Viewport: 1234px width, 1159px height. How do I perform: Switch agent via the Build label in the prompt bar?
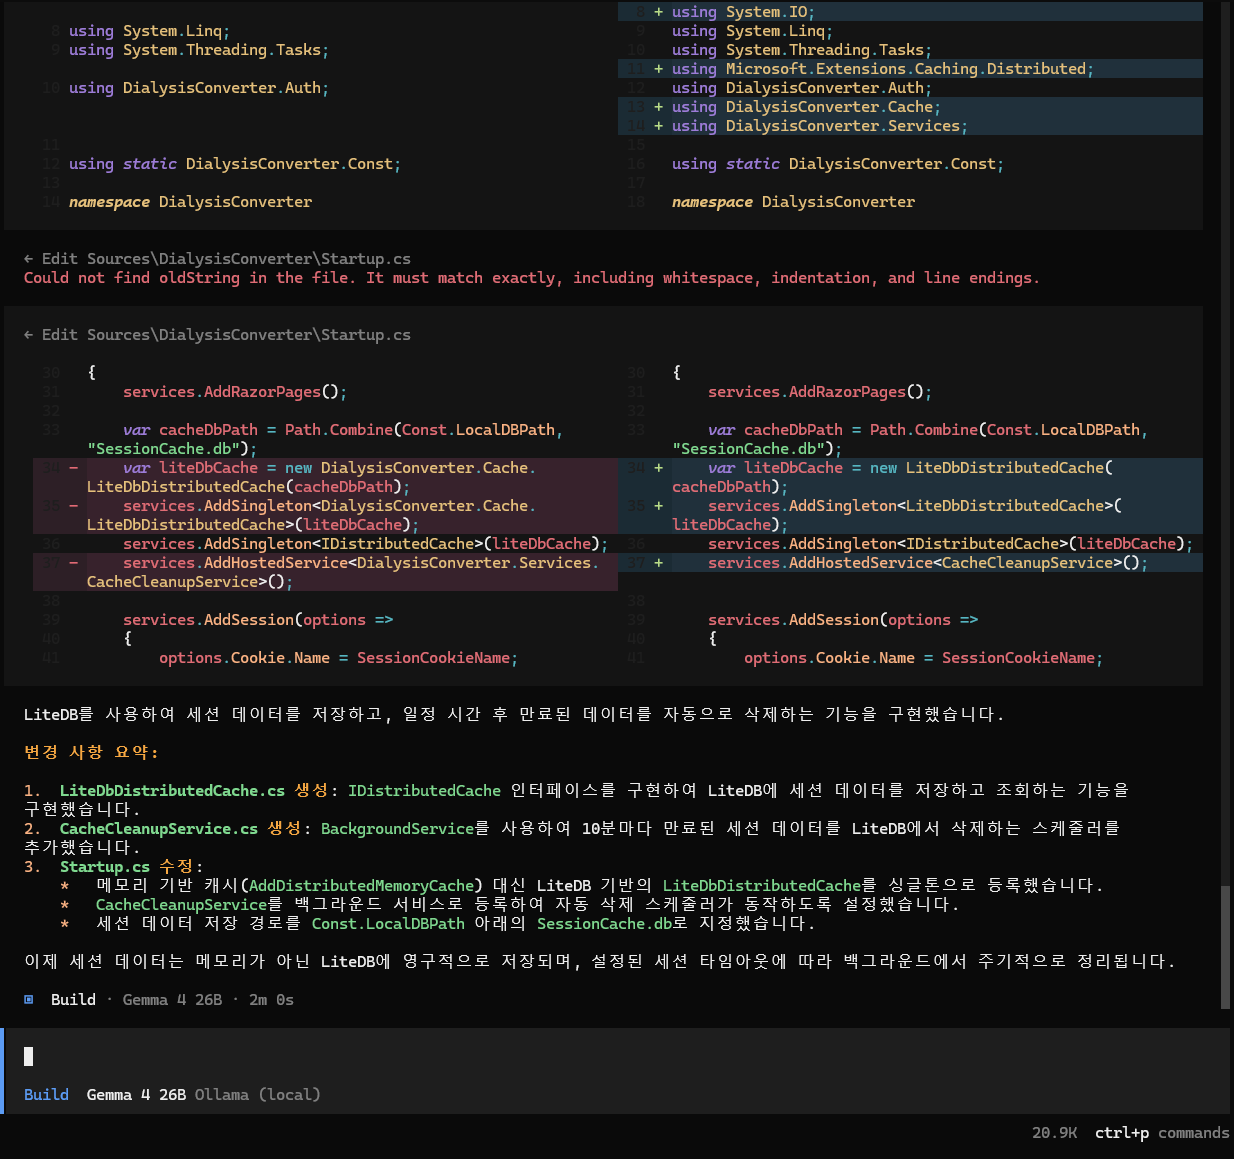pyautogui.click(x=46, y=1095)
